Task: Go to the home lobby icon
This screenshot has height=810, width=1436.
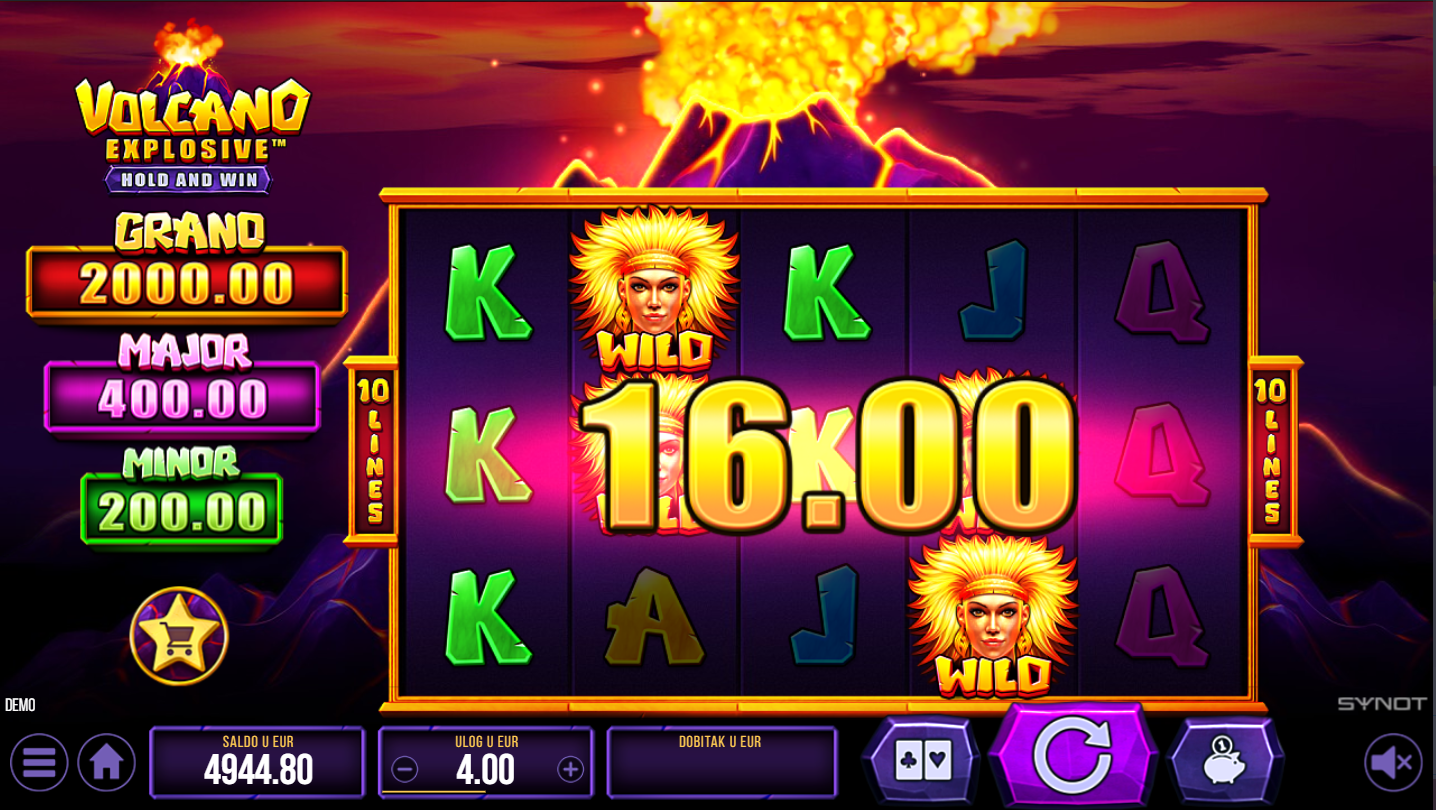Action: coord(107,763)
